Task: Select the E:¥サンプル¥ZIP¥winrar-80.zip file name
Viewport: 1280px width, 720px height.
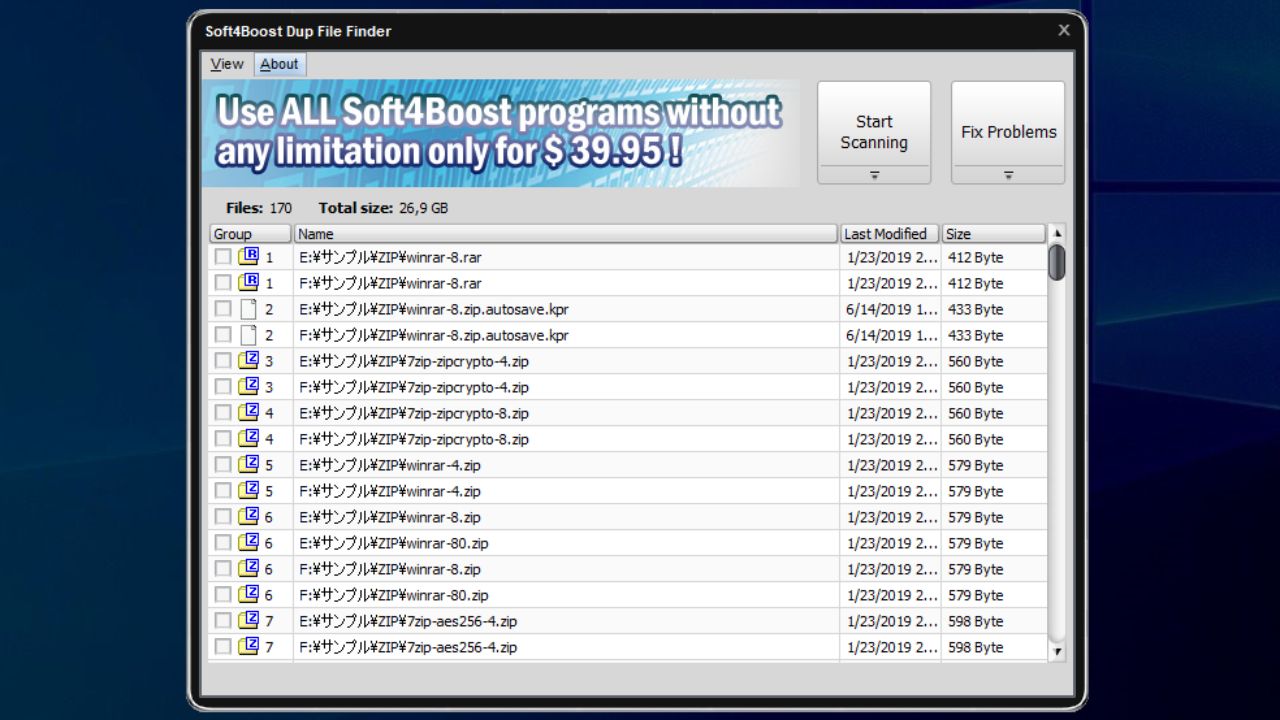Action: [x=394, y=543]
